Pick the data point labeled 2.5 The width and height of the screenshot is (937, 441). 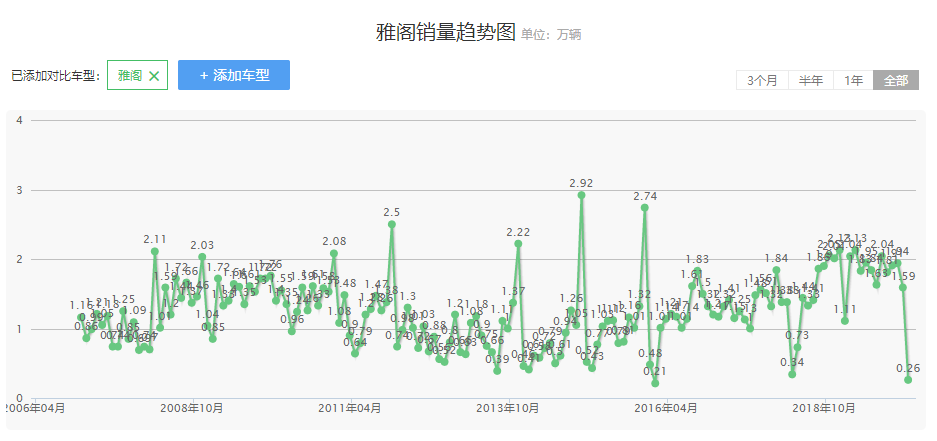click(392, 224)
